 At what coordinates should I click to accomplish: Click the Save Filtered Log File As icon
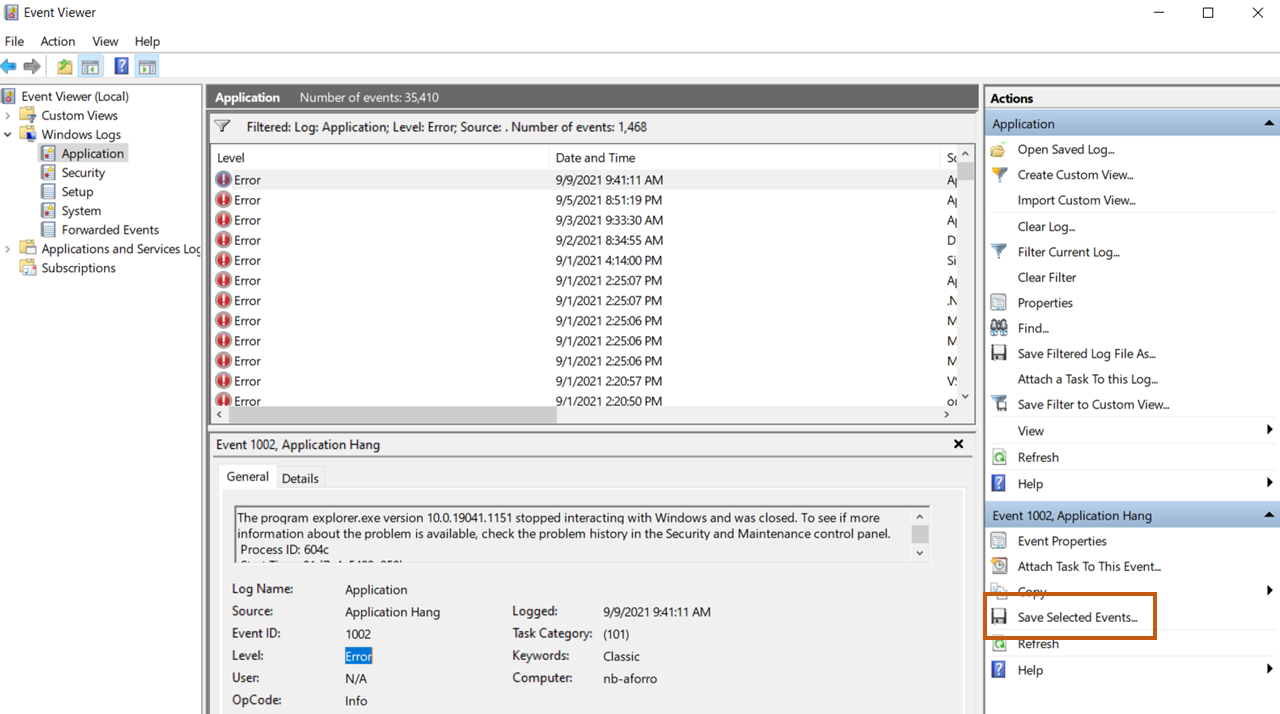998,353
